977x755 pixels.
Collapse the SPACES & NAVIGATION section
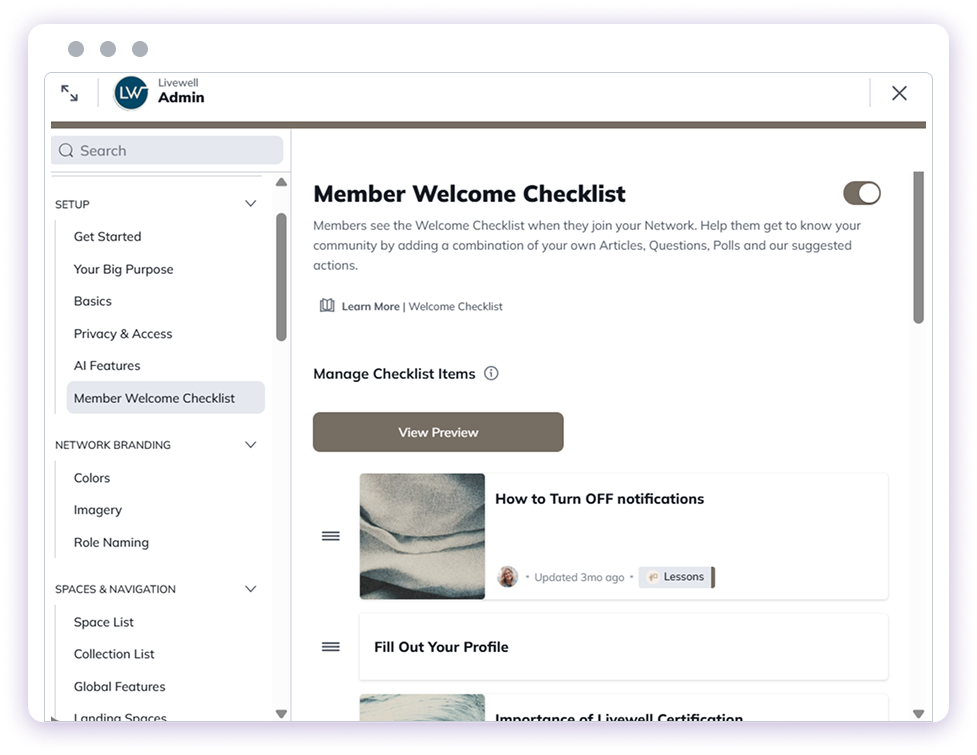point(250,589)
